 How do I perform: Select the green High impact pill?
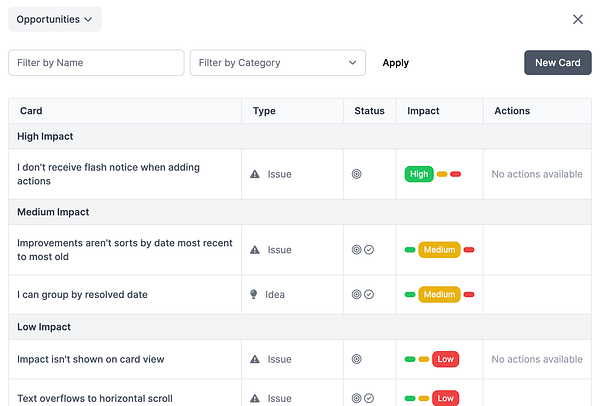click(x=419, y=174)
